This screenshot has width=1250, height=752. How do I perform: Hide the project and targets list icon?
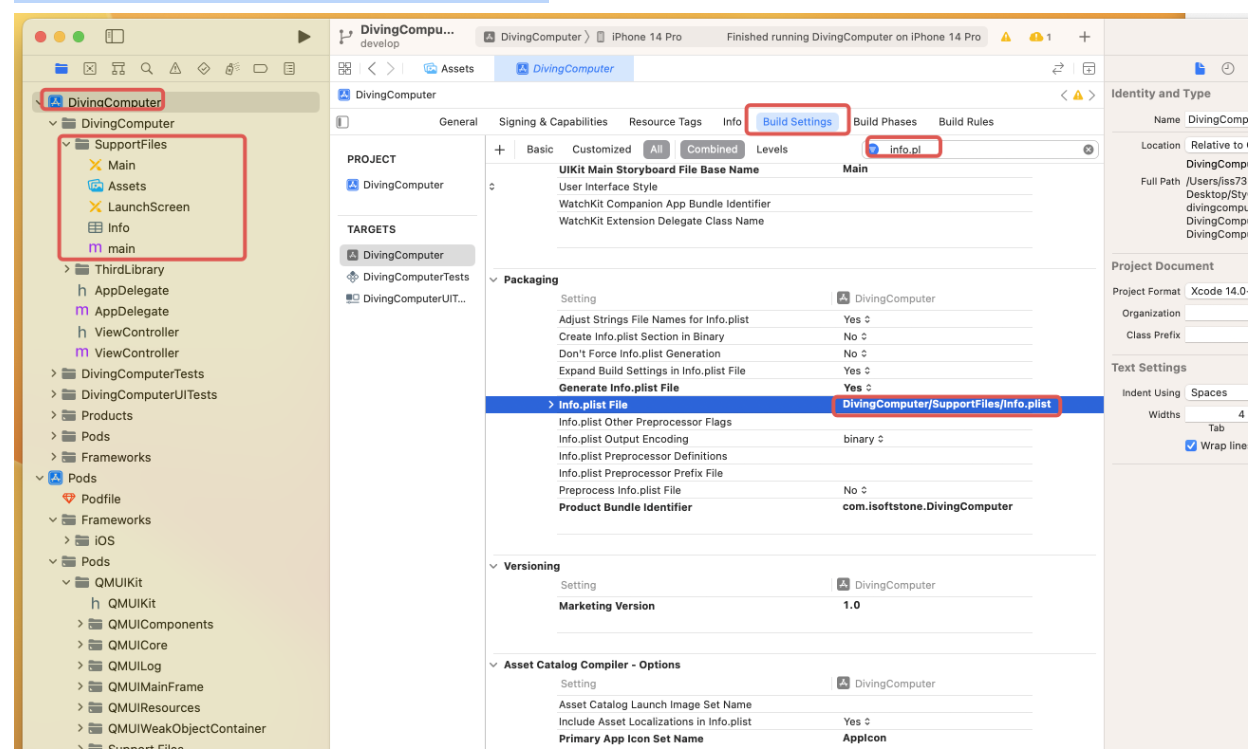pos(343,122)
